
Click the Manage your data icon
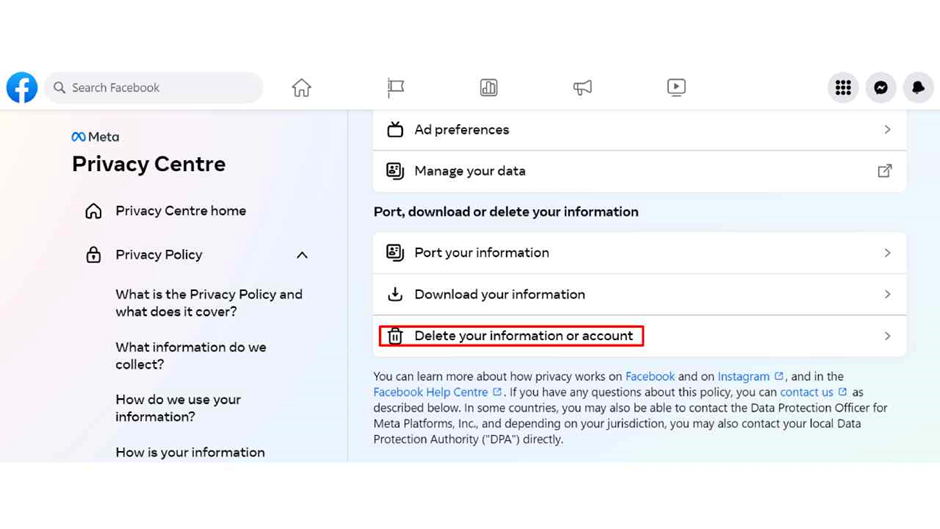(x=395, y=171)
